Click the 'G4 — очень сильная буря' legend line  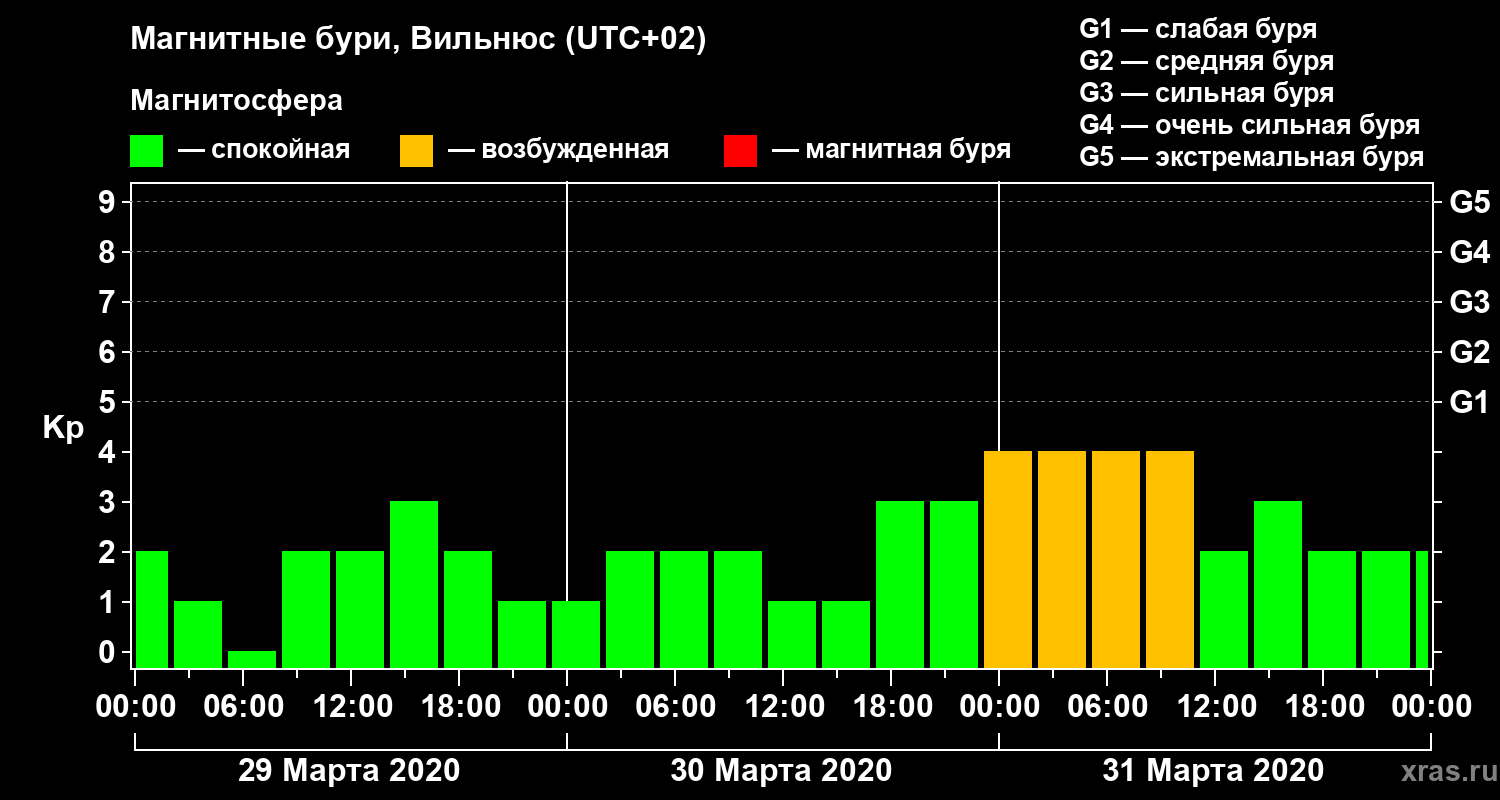pos(1250,125)
